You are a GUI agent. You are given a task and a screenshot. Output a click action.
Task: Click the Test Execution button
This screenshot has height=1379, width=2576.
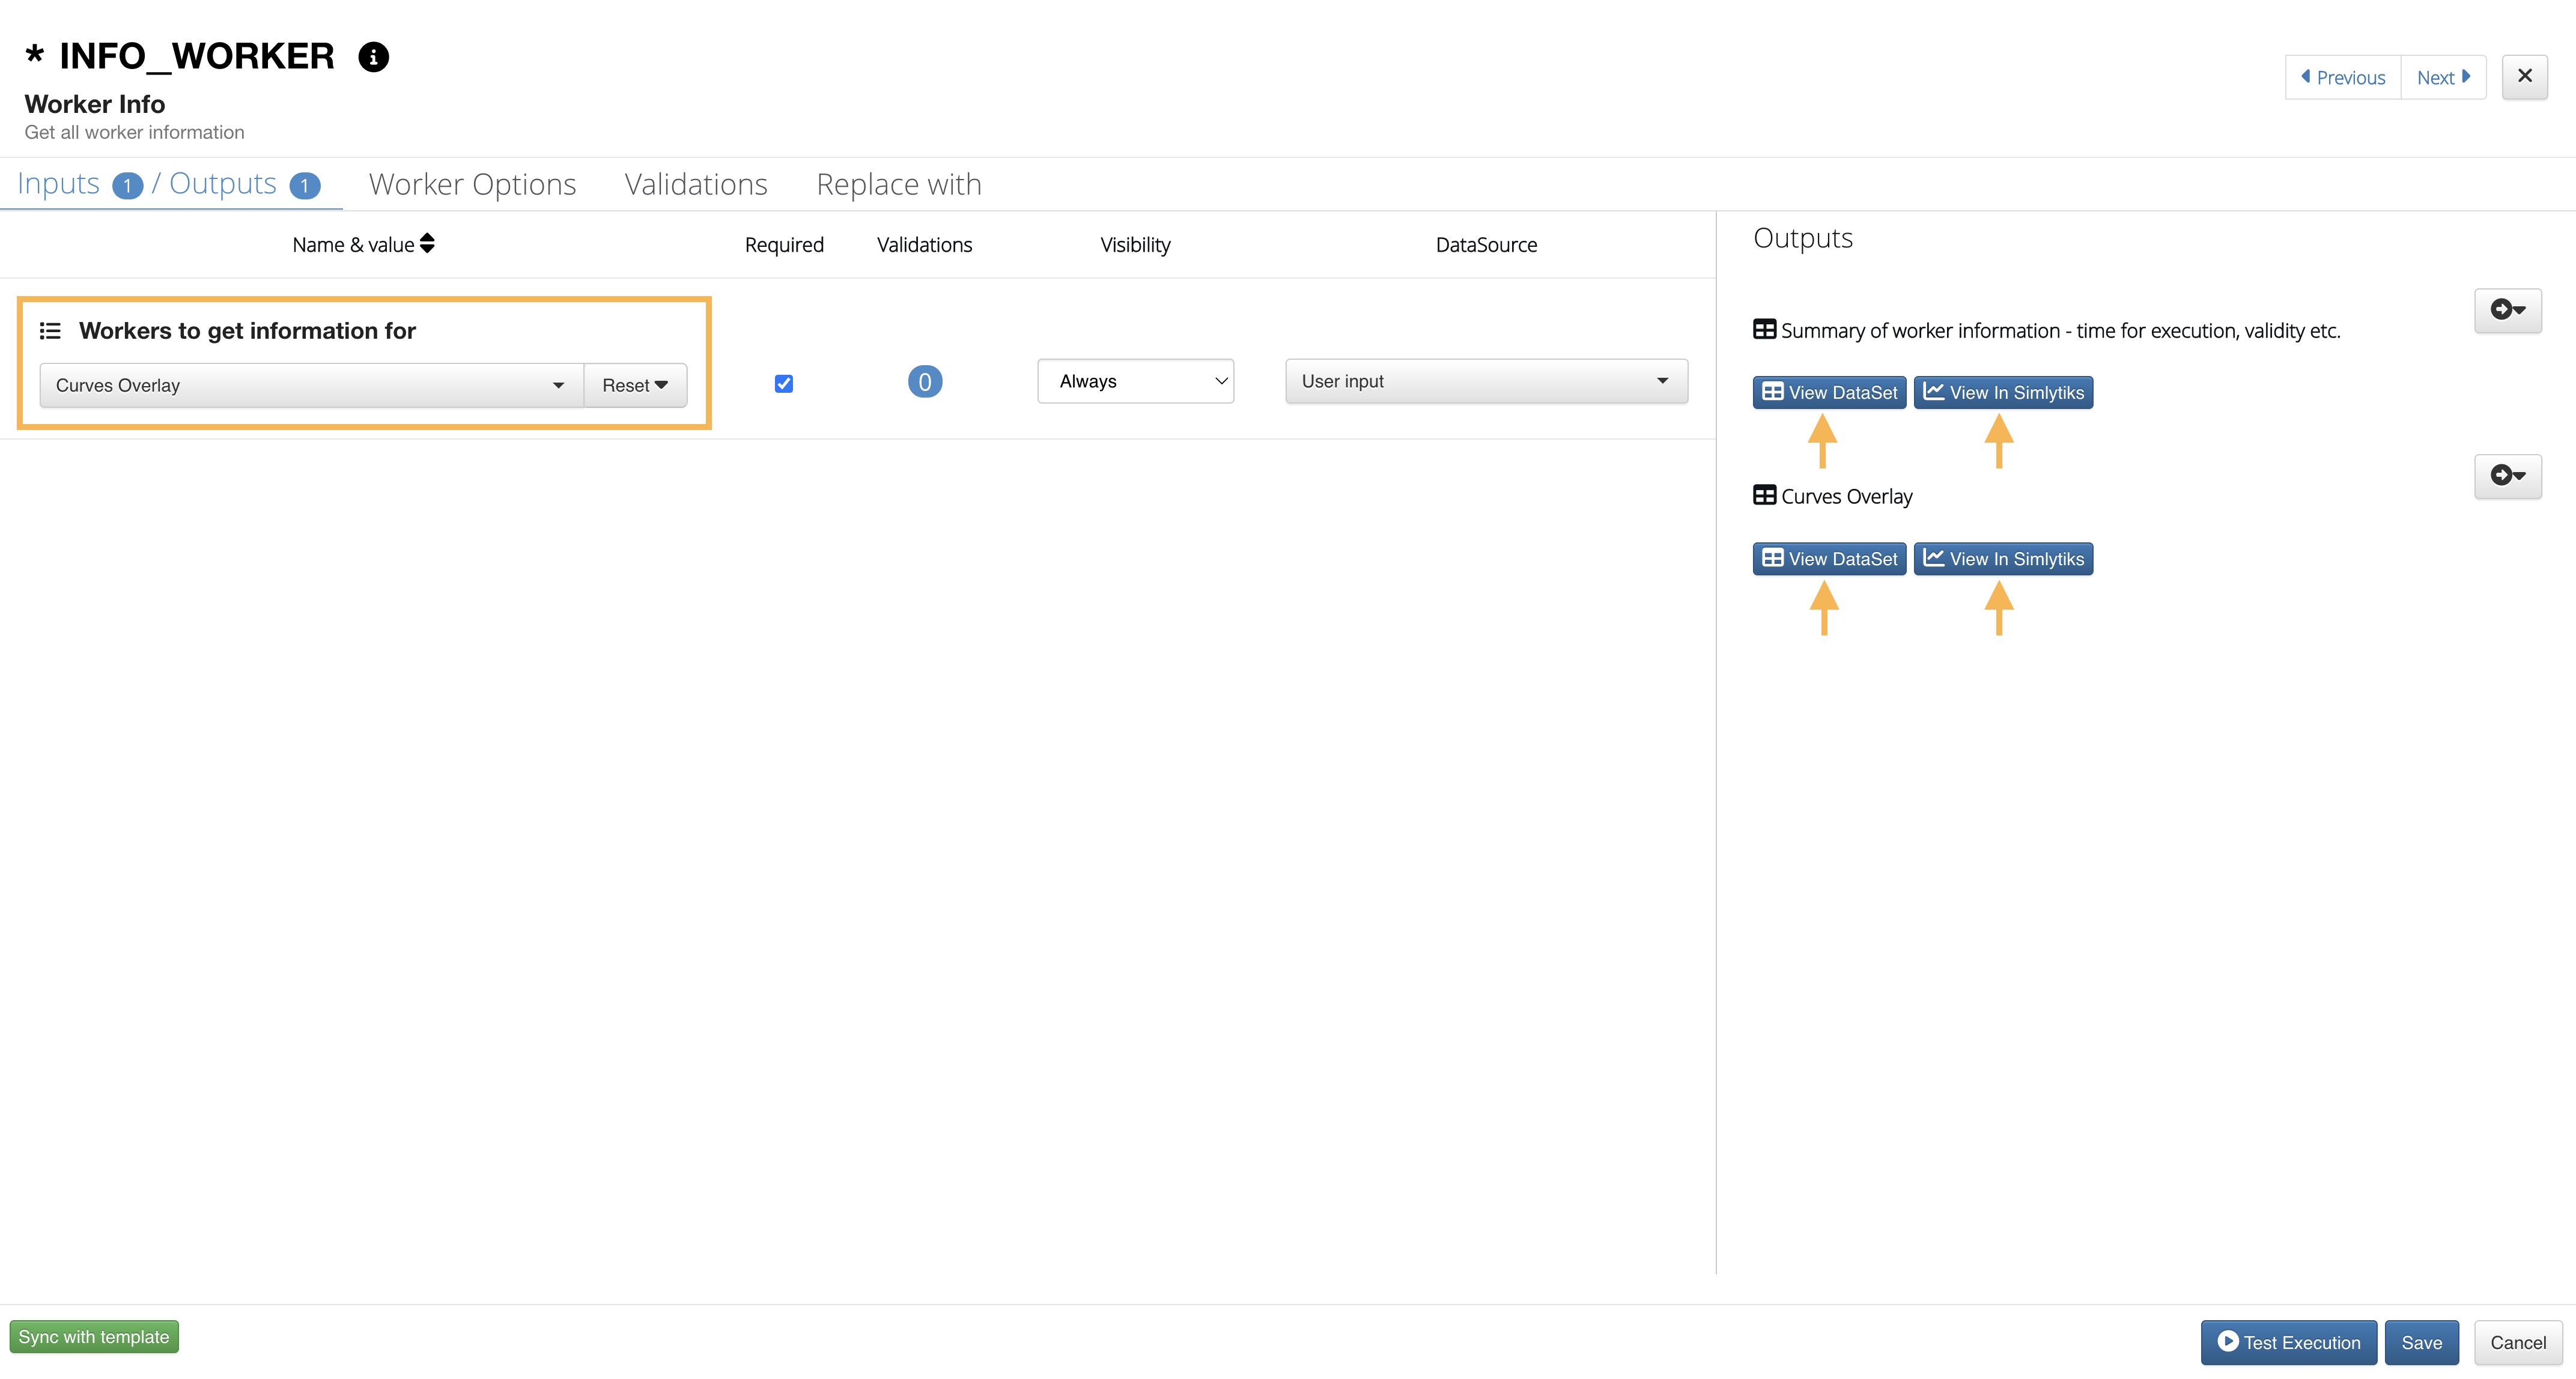2288,1343
